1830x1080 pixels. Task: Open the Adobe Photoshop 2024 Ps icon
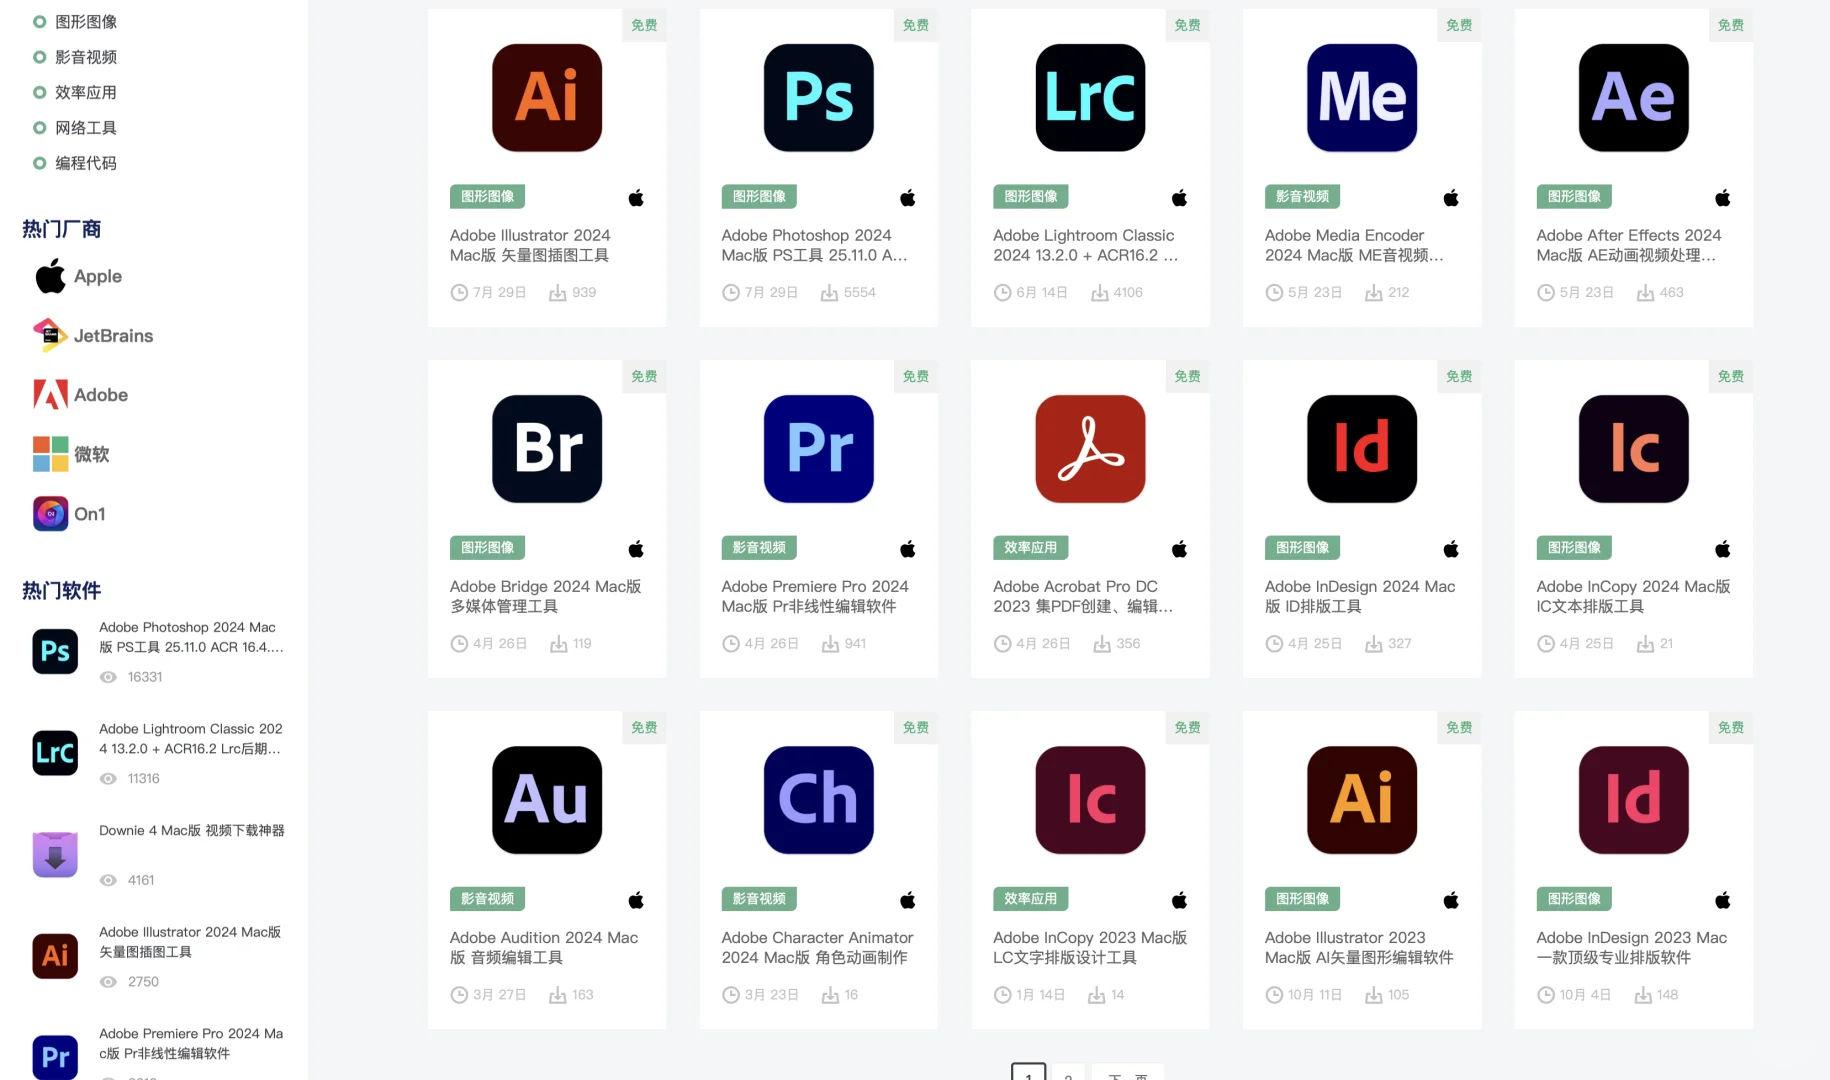818,97
